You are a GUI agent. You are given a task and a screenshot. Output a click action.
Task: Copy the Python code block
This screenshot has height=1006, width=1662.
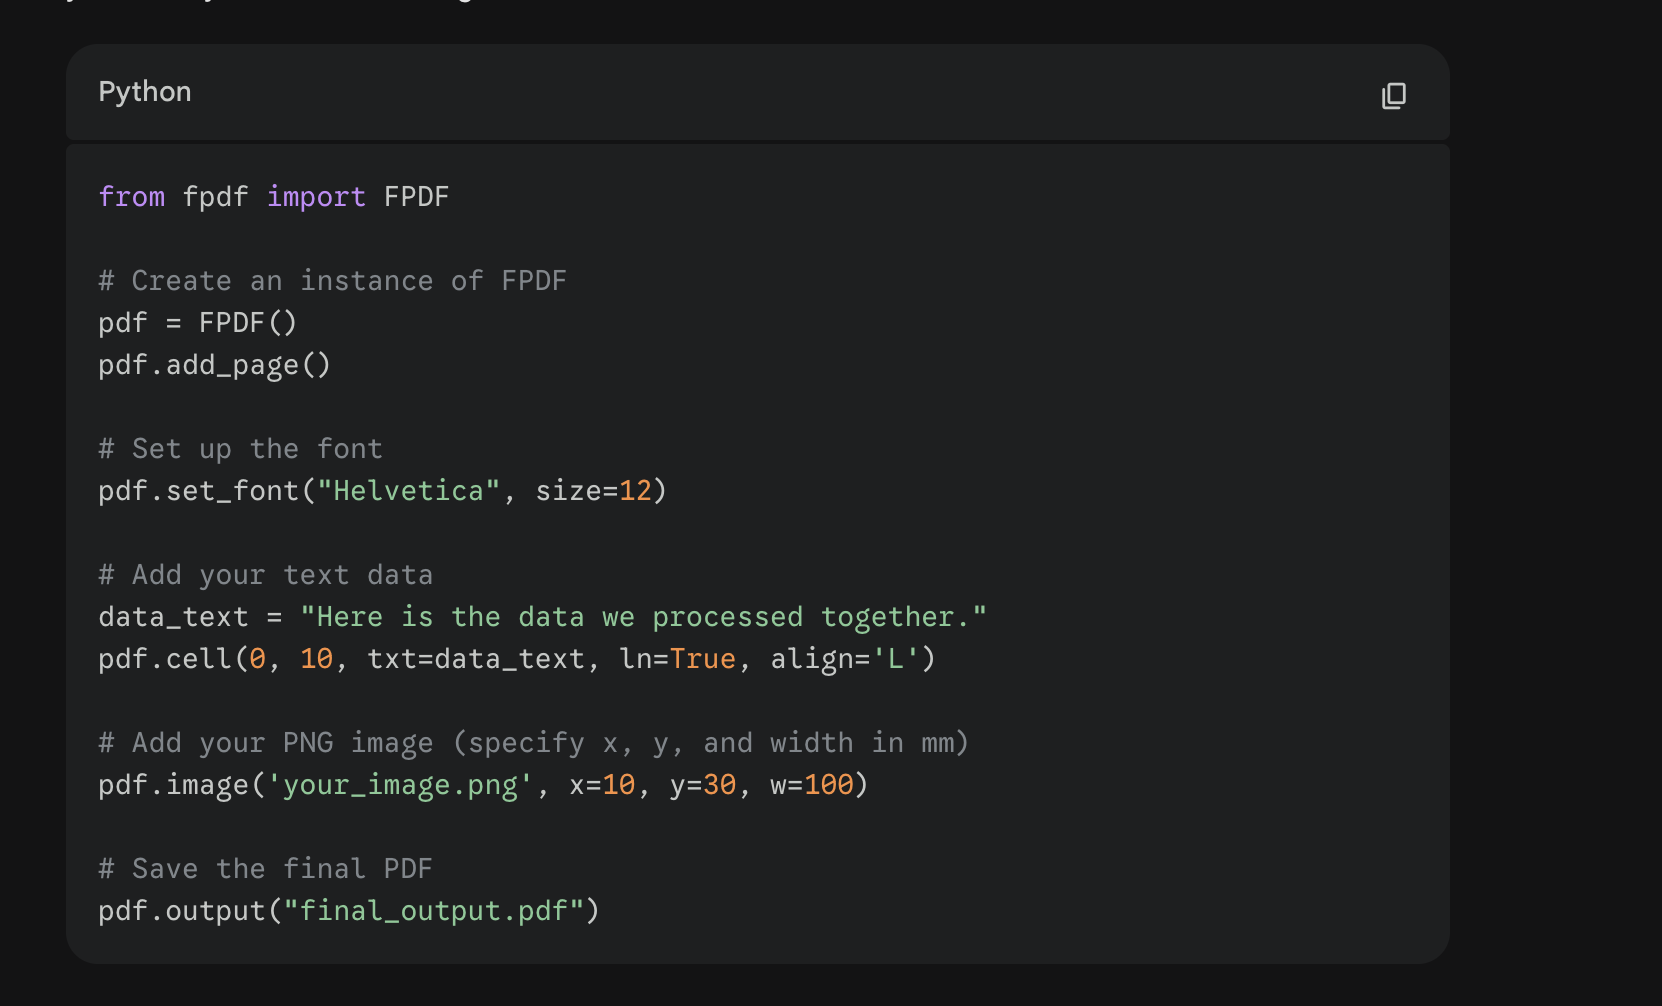pos(1393,95)
